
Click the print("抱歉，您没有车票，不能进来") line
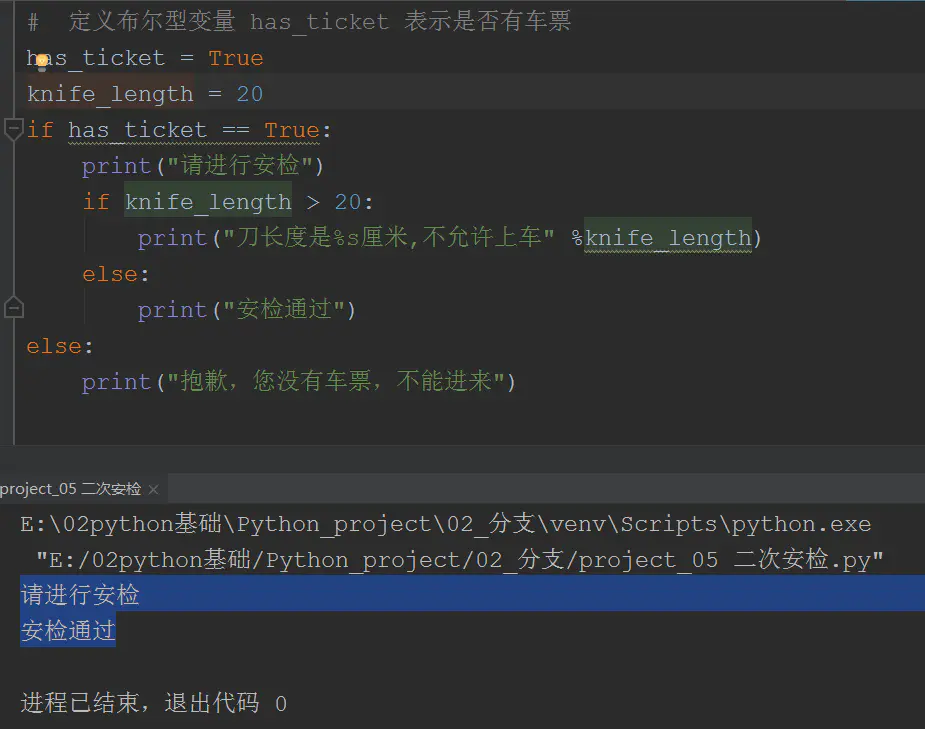[299, 382]
